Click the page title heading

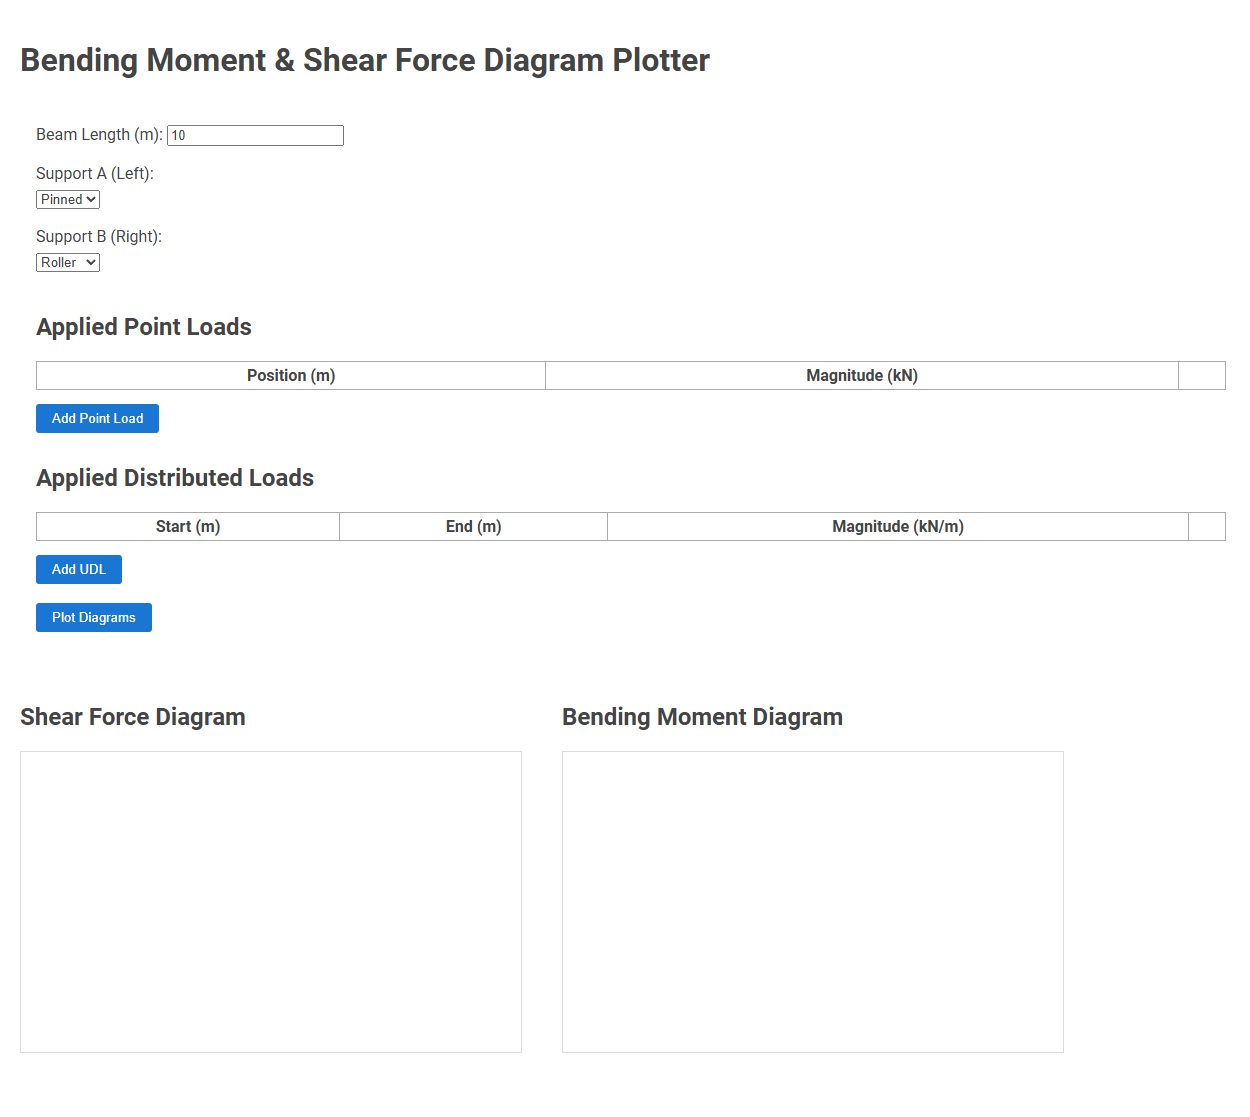(364, 60)
